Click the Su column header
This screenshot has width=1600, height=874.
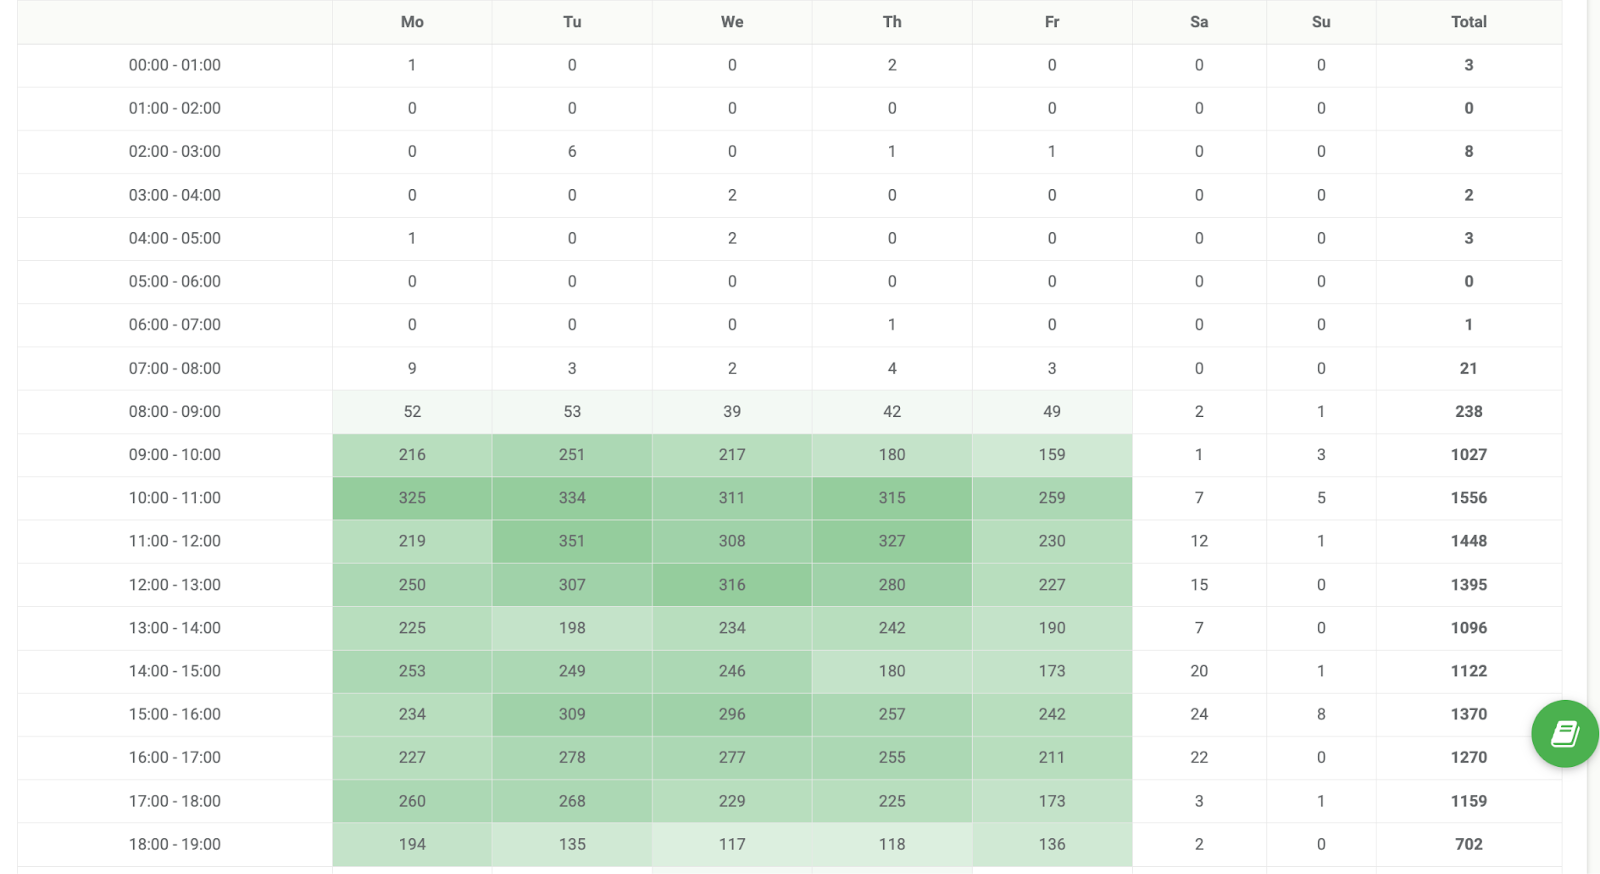tap(1321, 22)
